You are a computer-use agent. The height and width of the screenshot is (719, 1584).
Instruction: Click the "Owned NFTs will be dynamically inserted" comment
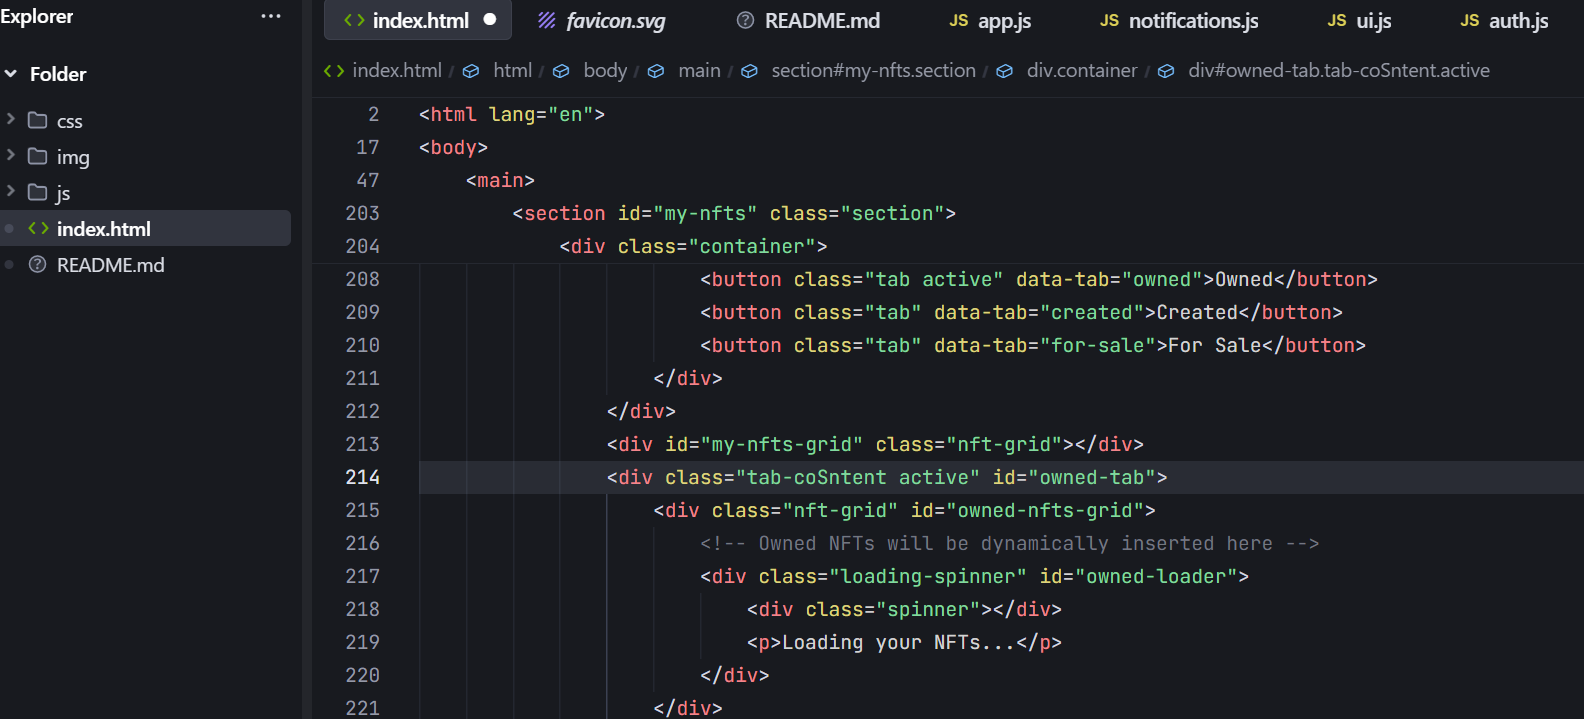[x=1009, y=543]
